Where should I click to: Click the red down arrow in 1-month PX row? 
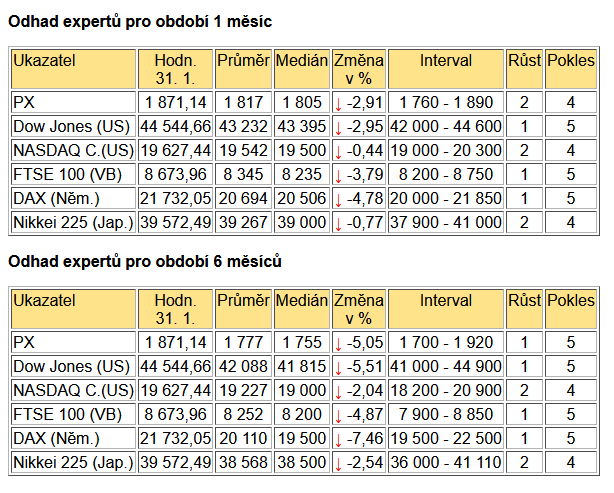tap(338, 105)
